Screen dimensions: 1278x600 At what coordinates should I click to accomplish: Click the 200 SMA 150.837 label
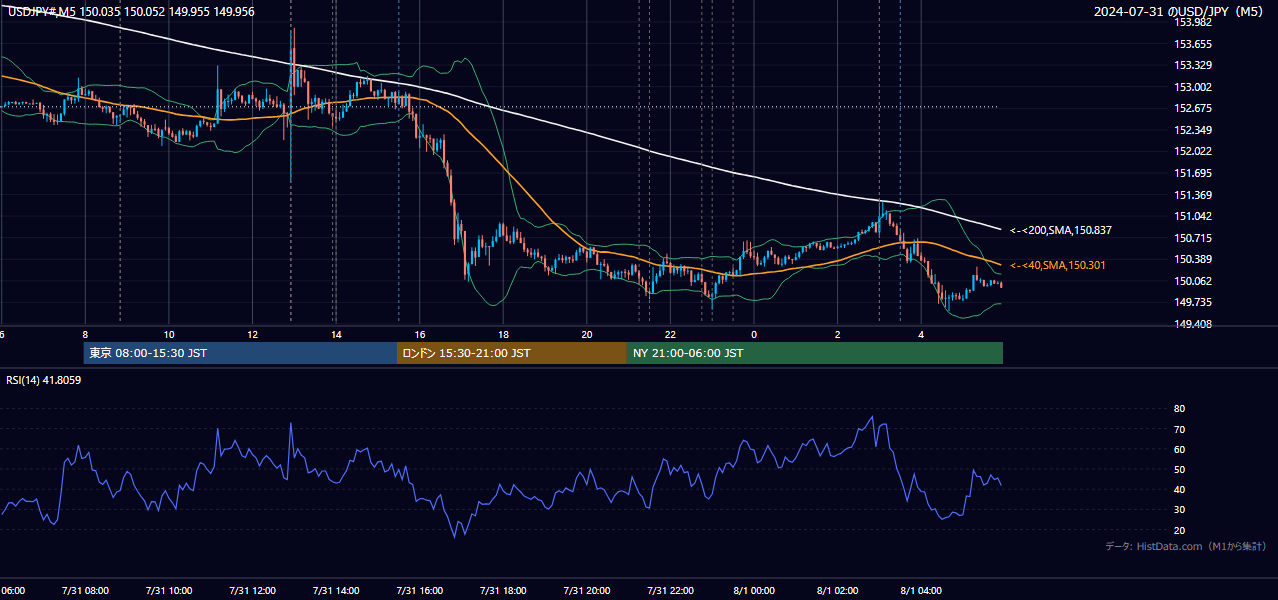pos(1061,230)
